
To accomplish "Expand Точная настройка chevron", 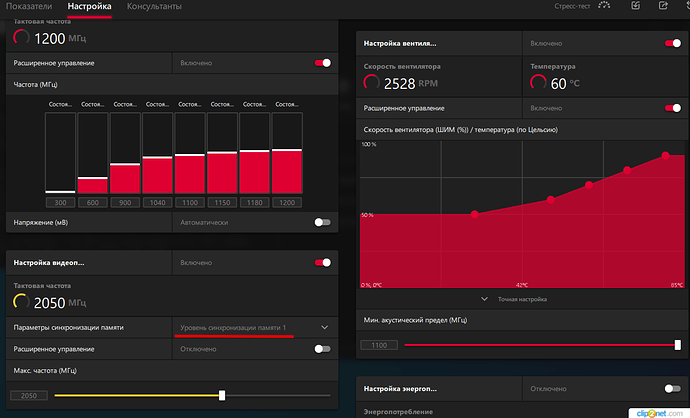I will tap(484, 299).
